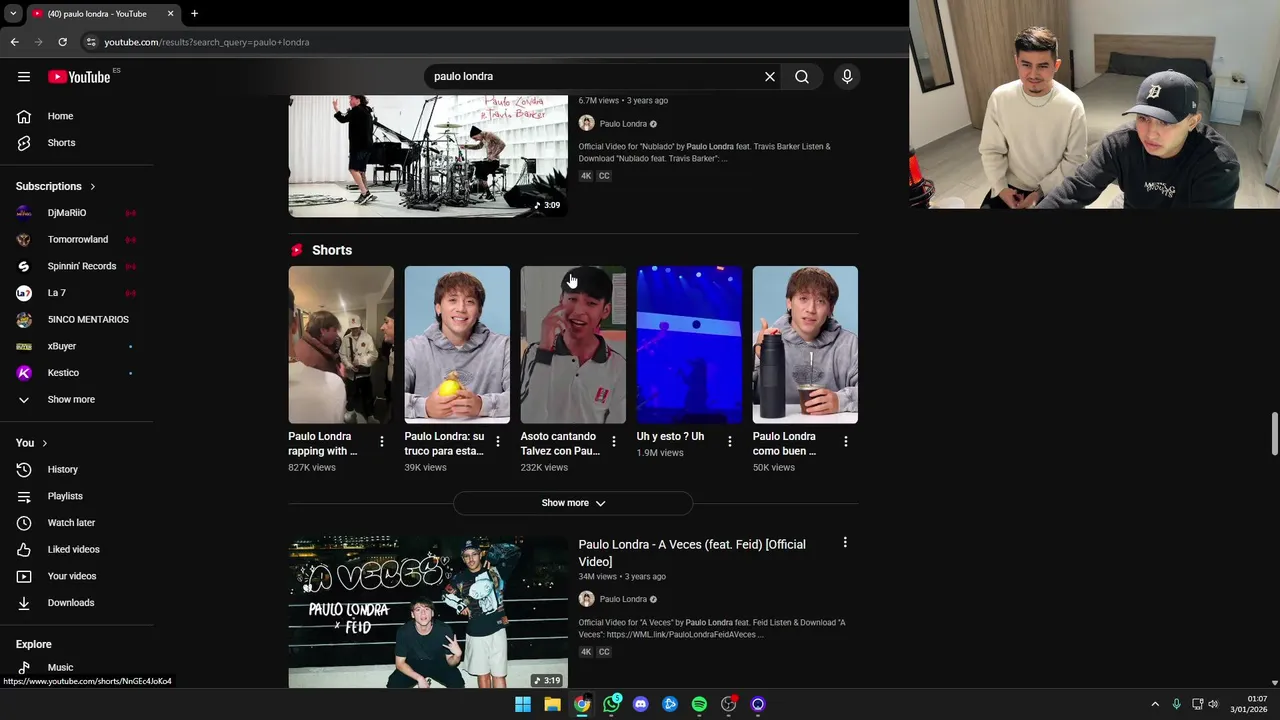Expand the You section chevron
Viewport: 1280px width, 720px height.
point(44,443)
